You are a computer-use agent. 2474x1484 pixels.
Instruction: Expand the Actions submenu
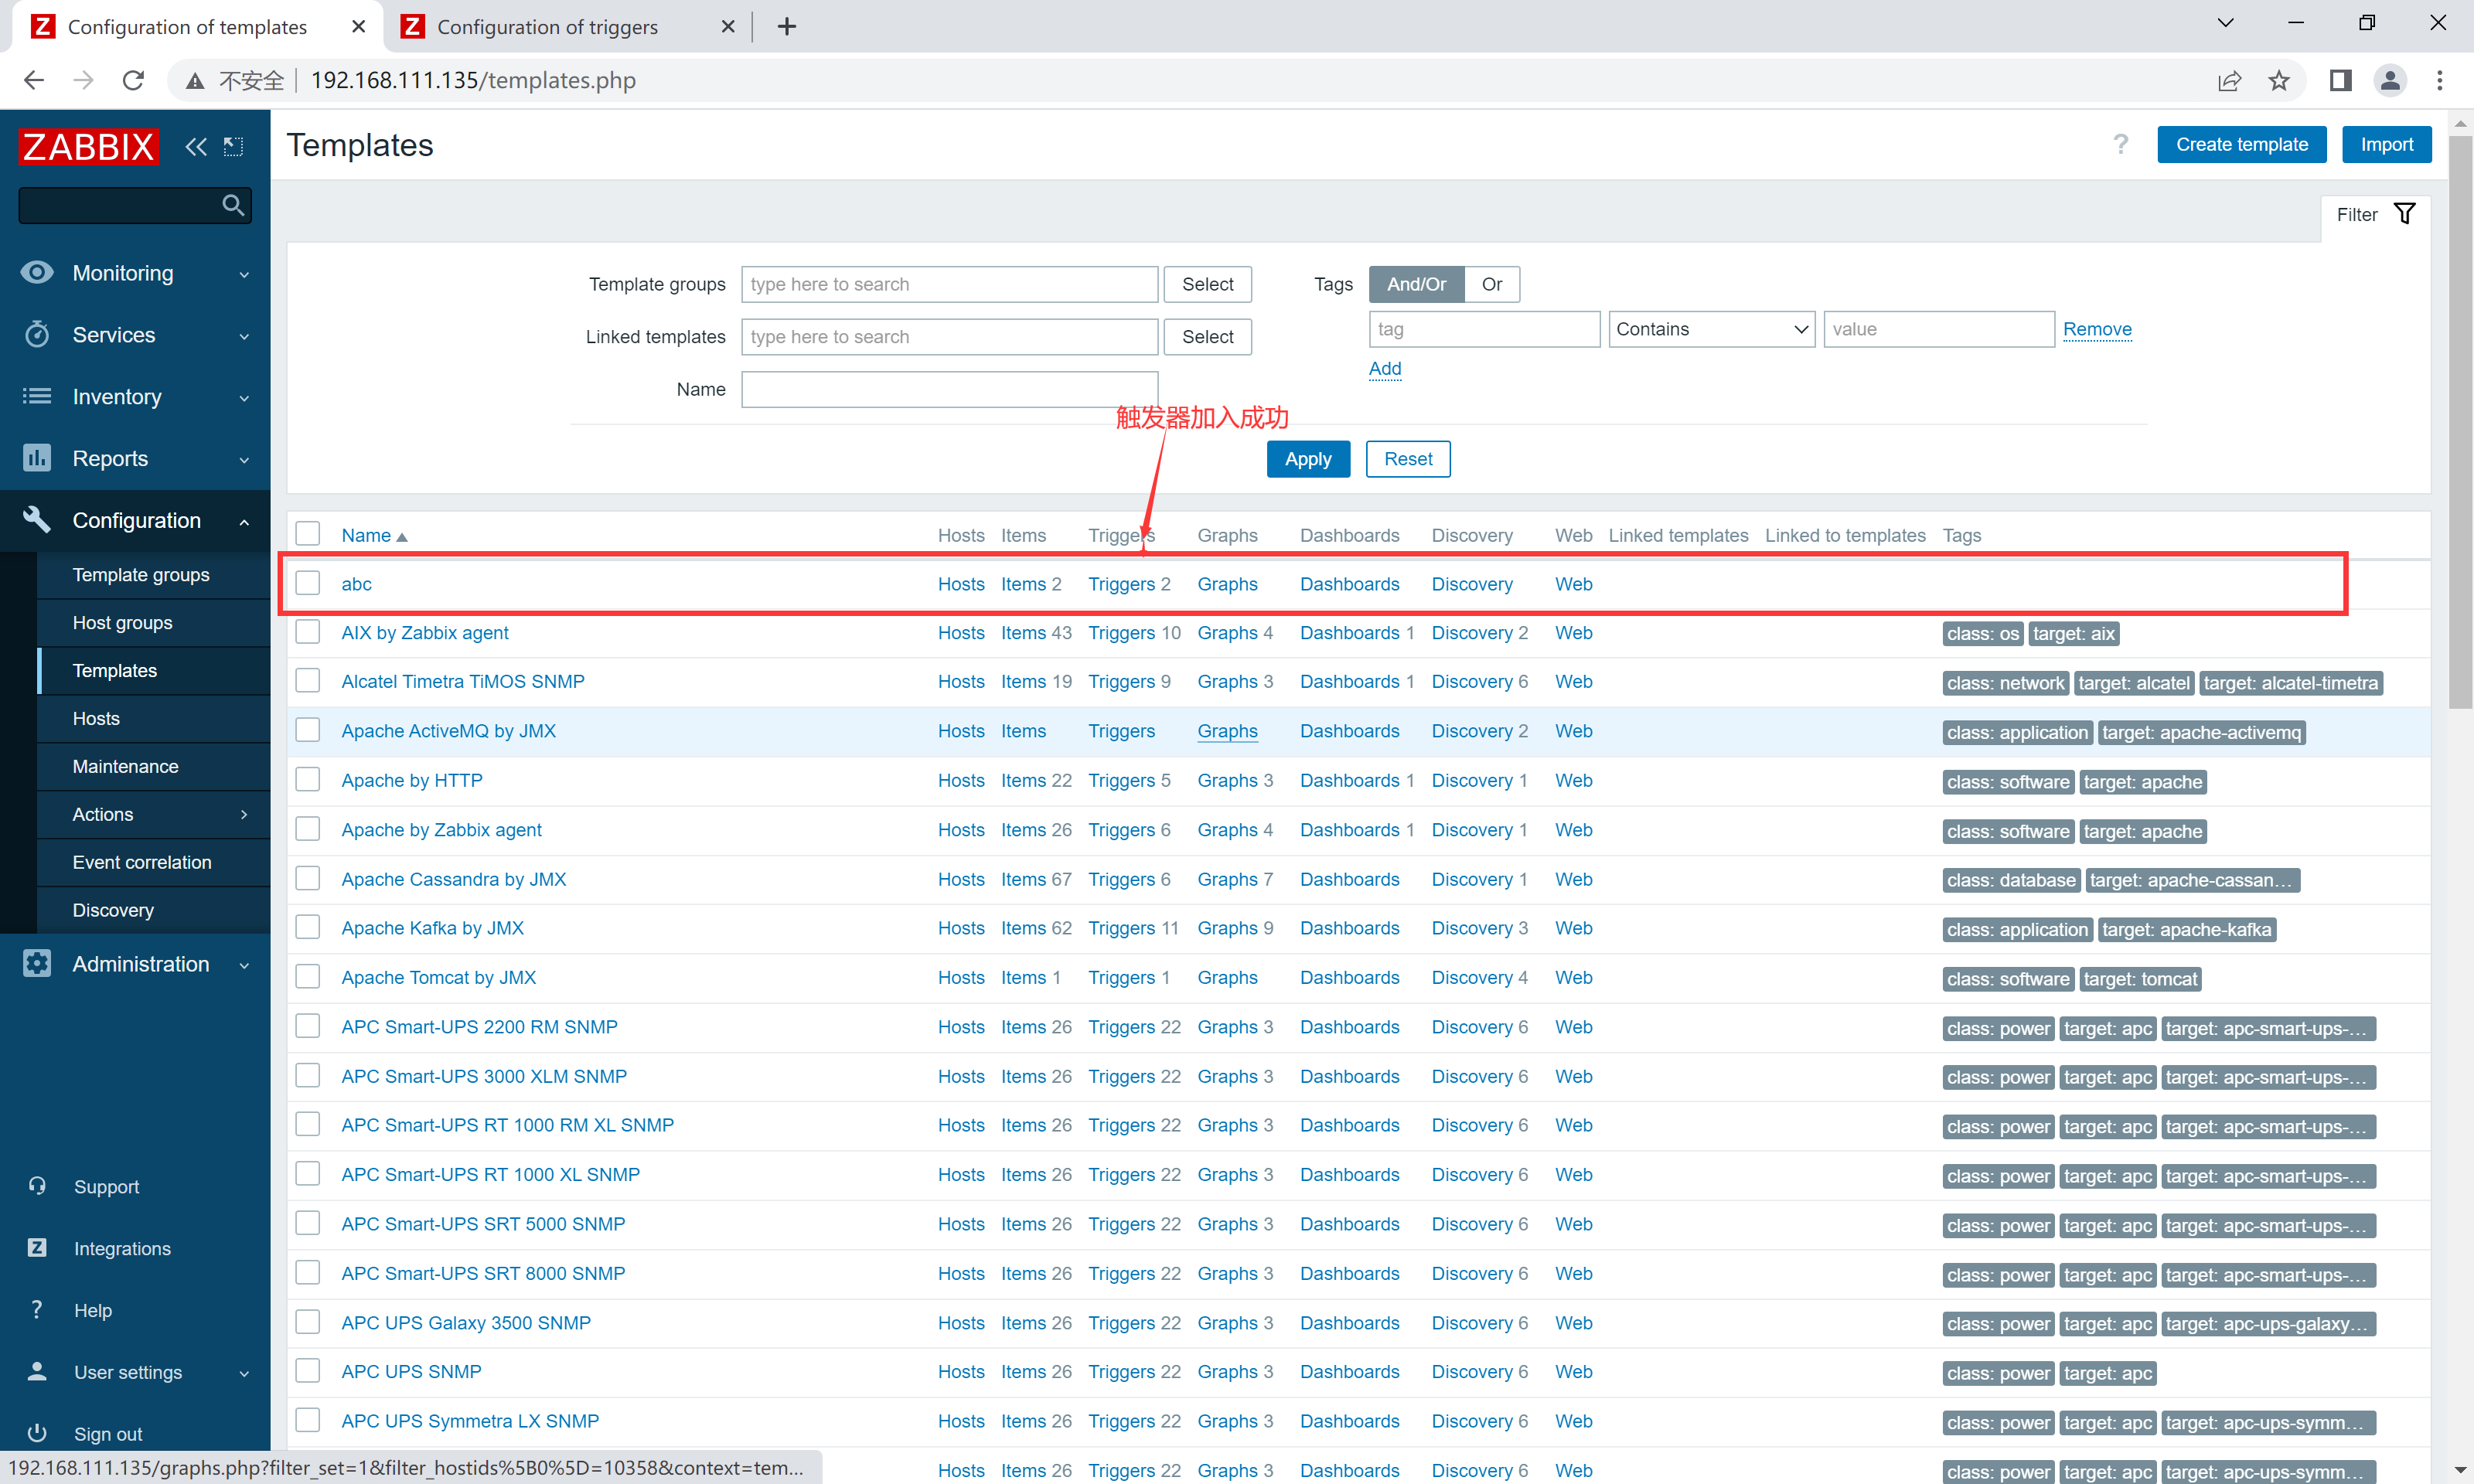(244, 814)
